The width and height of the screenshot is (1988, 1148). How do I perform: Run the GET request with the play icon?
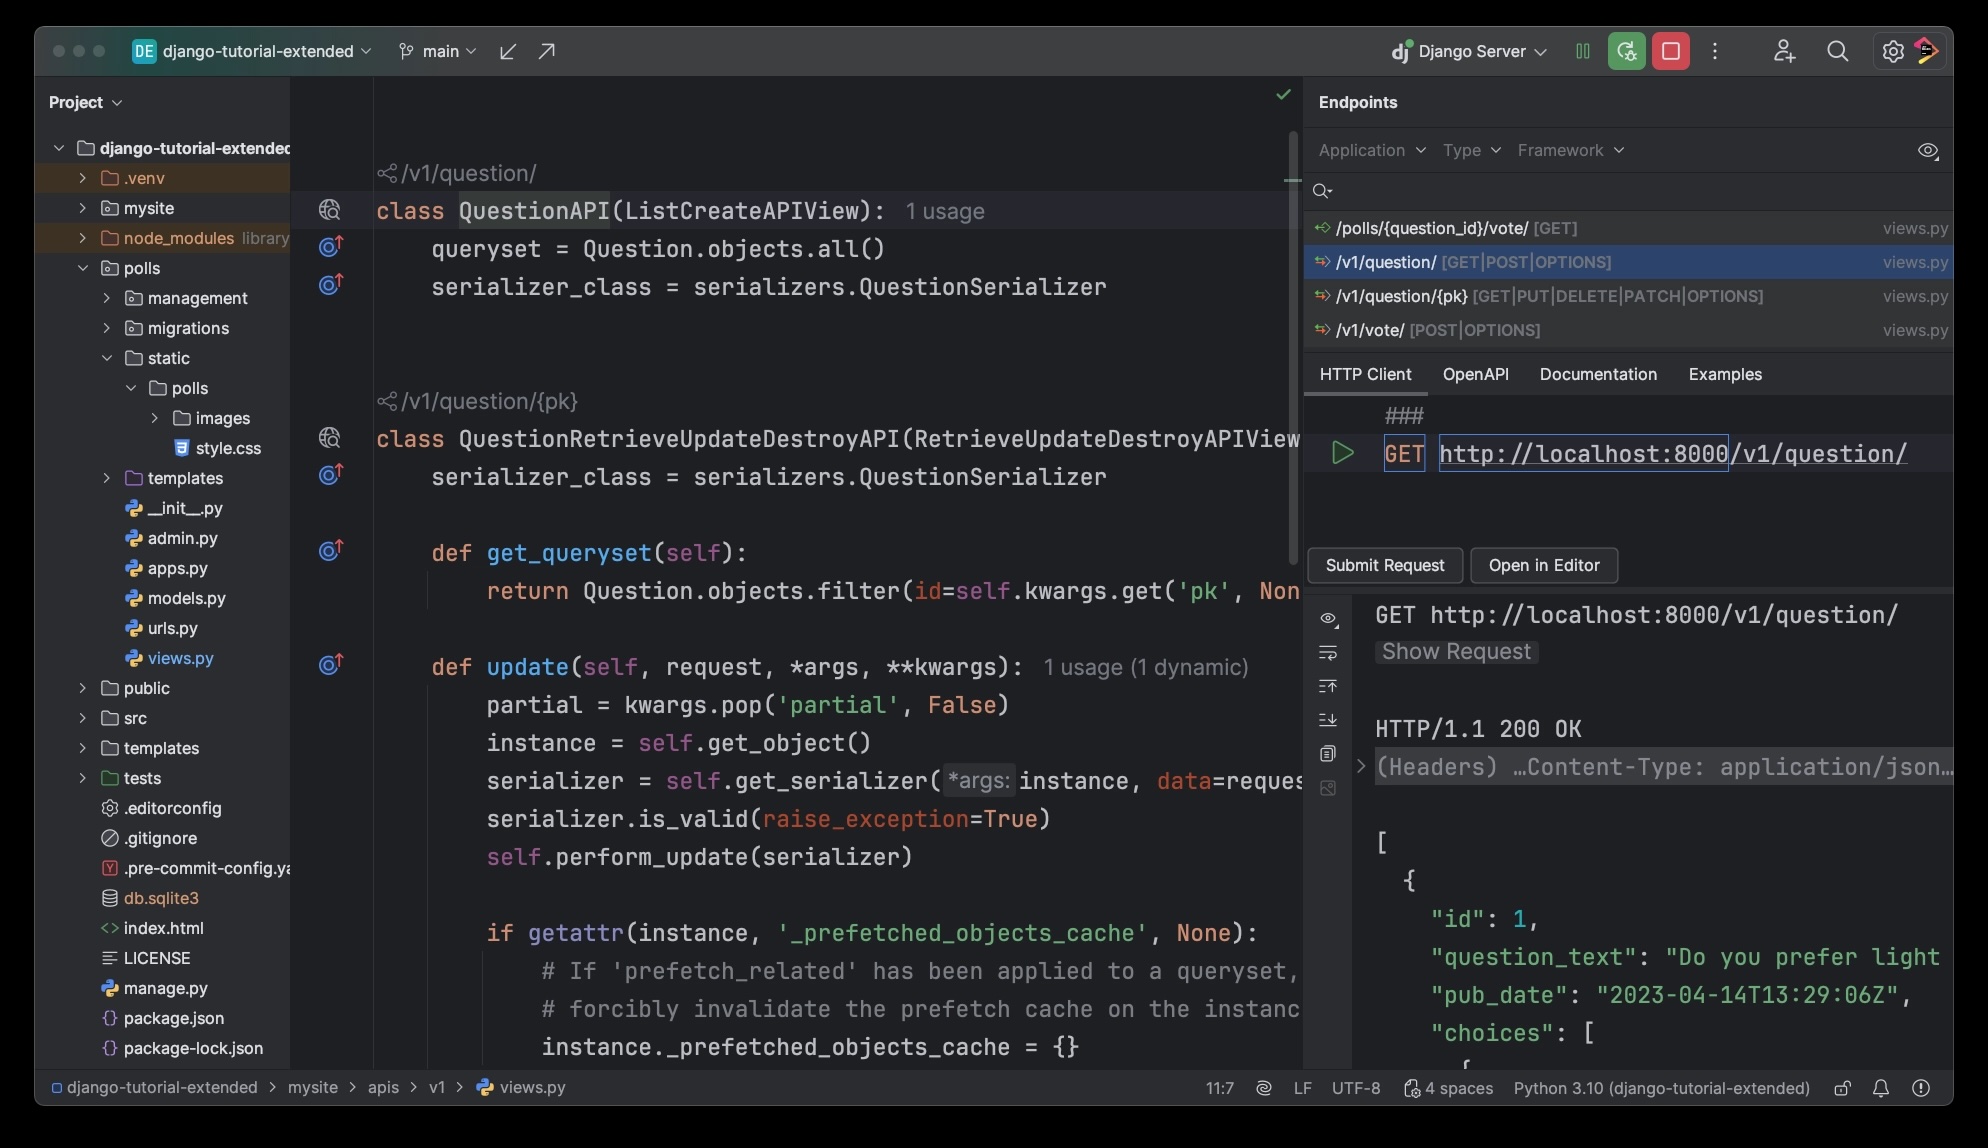pyautogui.click(x=1342, y=453)
